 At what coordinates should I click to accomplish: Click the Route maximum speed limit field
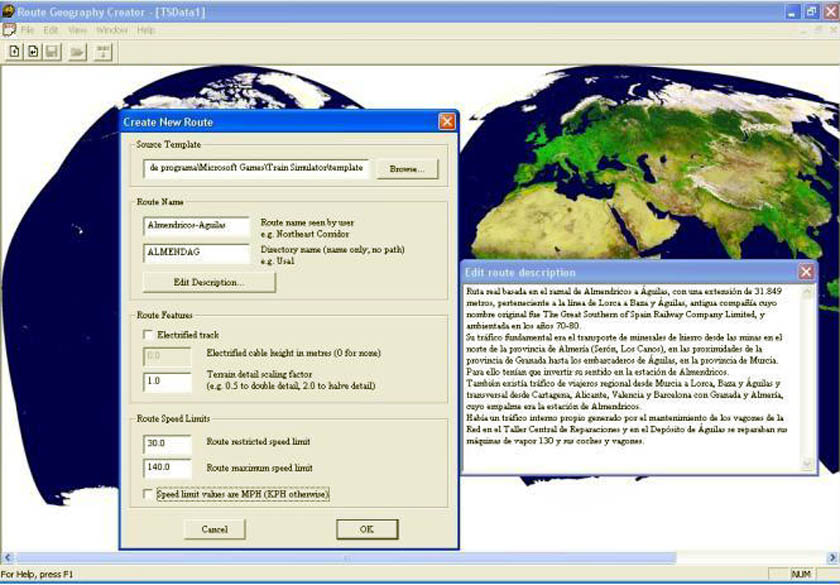pyautogui.click(x=166, y=466)
